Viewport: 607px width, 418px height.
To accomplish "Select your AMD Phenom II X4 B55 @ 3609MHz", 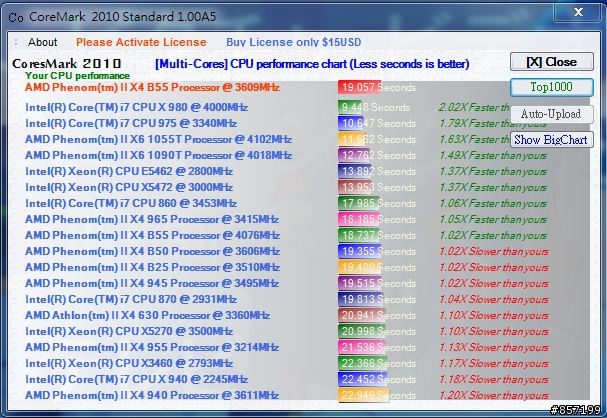I will tap(152, 87).
